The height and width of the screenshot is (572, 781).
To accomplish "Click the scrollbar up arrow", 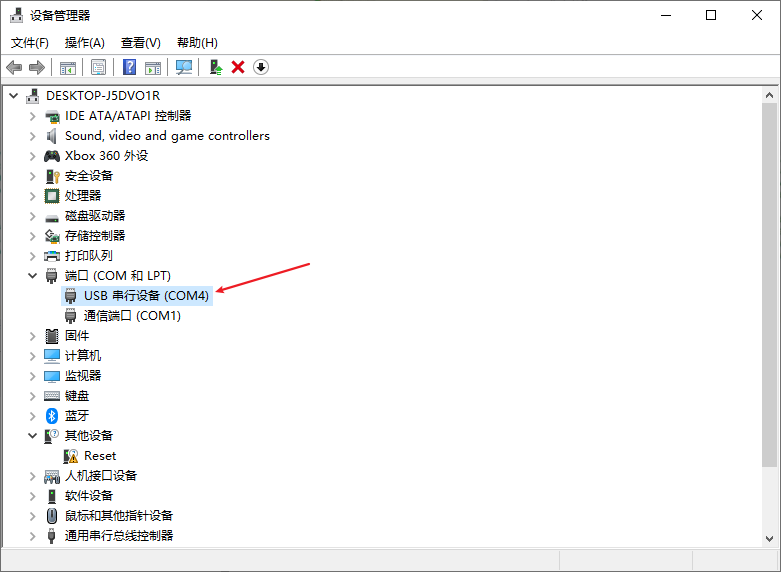I will point(769,95).
